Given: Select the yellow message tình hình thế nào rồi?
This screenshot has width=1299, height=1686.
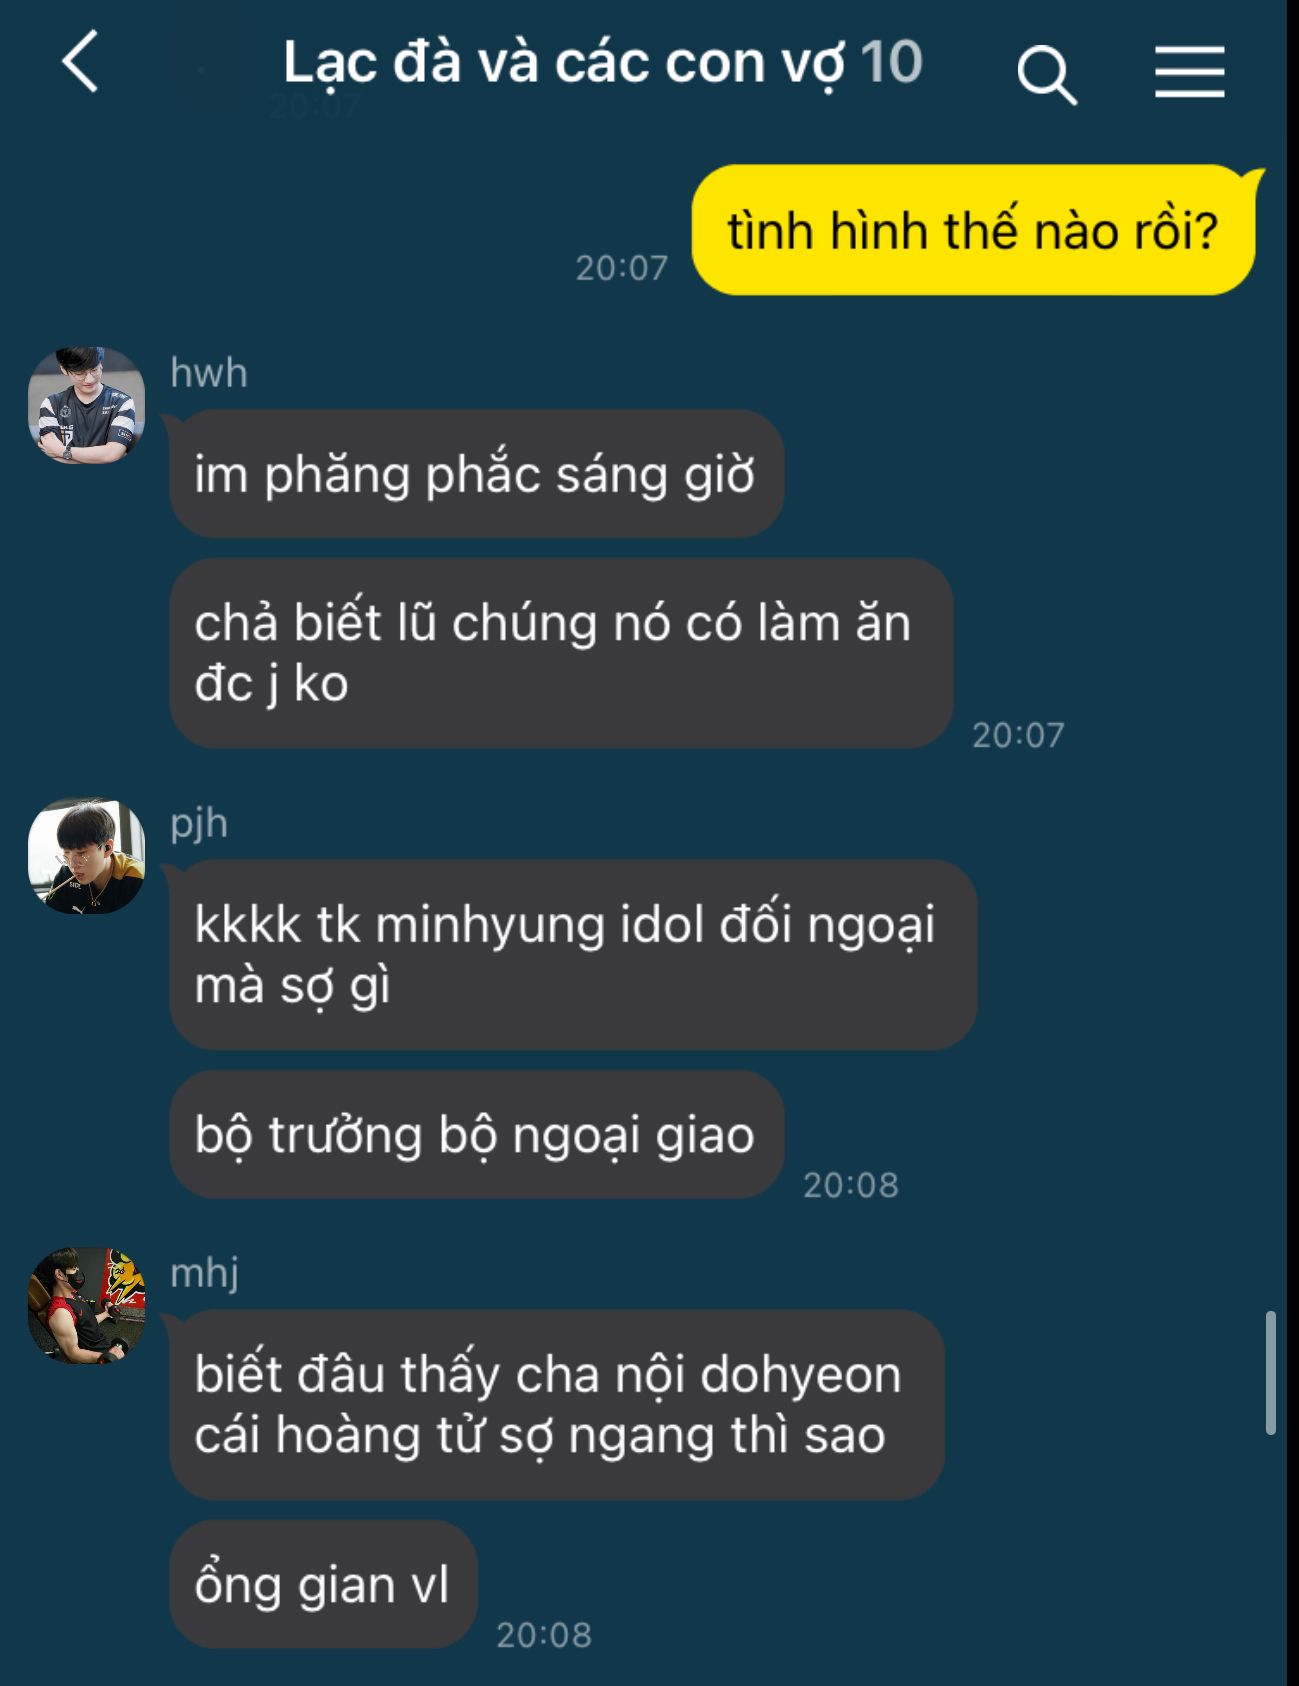Looking at the screenshot, I should (973, 230).
